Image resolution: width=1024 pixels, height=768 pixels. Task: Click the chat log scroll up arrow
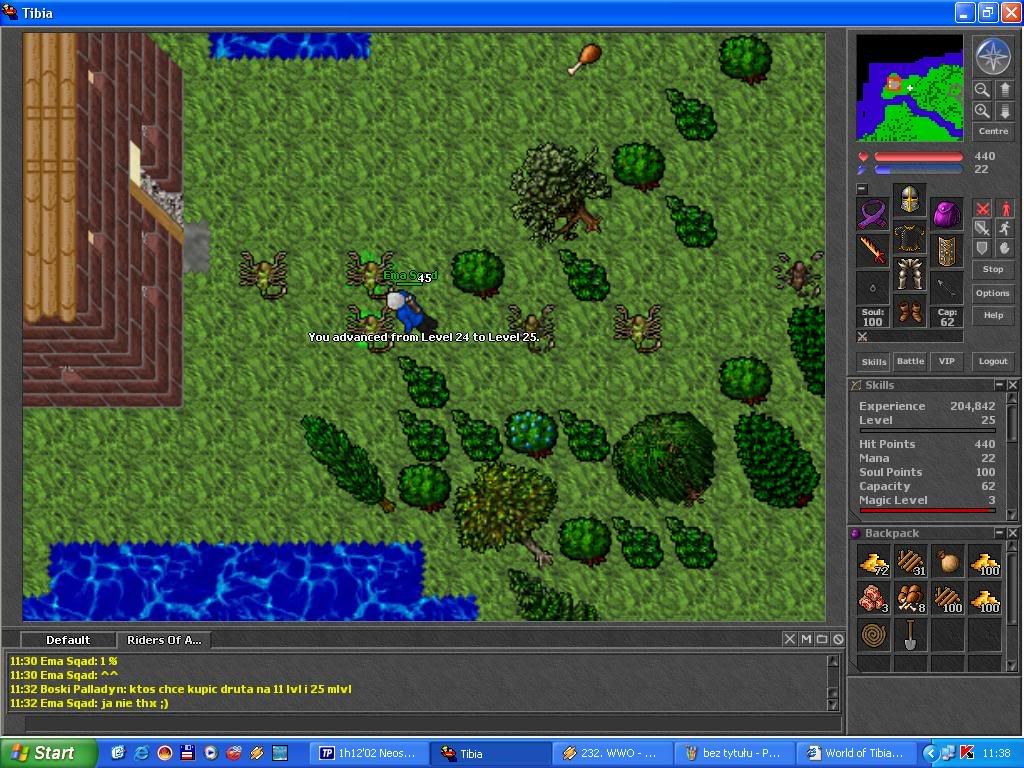point(833,661)
